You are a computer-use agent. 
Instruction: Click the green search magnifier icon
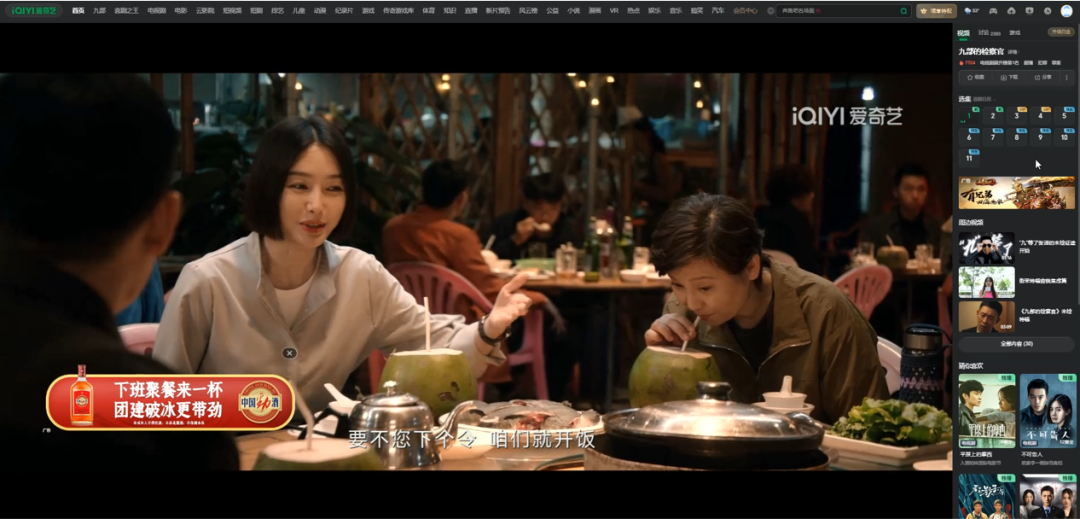(x=904, y=11)
